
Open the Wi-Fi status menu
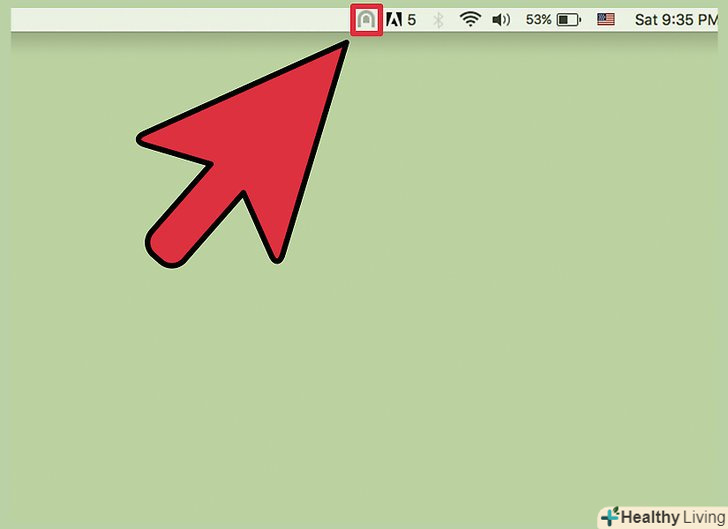pyautogui.click(x=470, y=20)
